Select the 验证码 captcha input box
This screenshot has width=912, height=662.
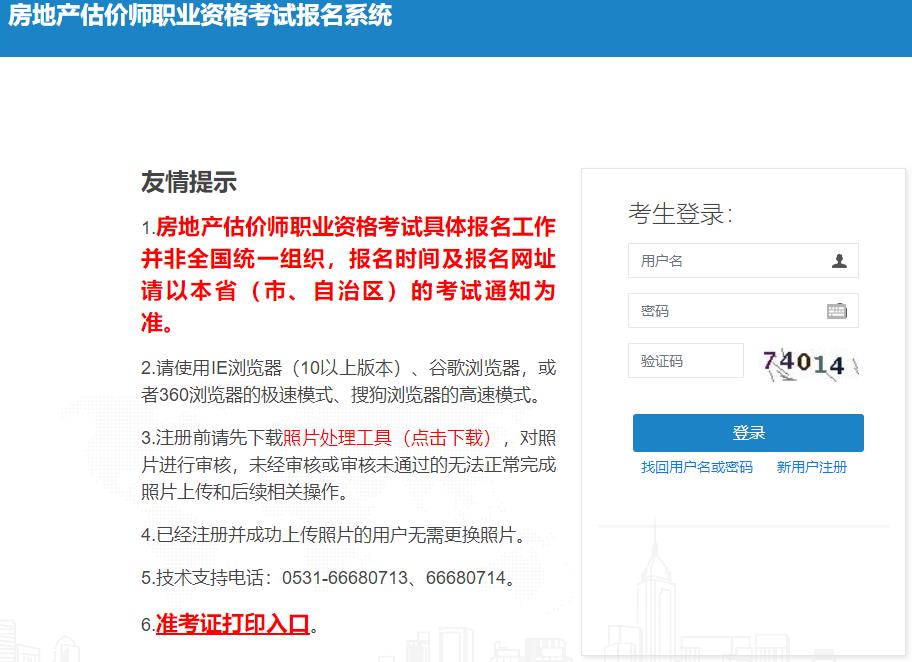click(x=685, y=361)
